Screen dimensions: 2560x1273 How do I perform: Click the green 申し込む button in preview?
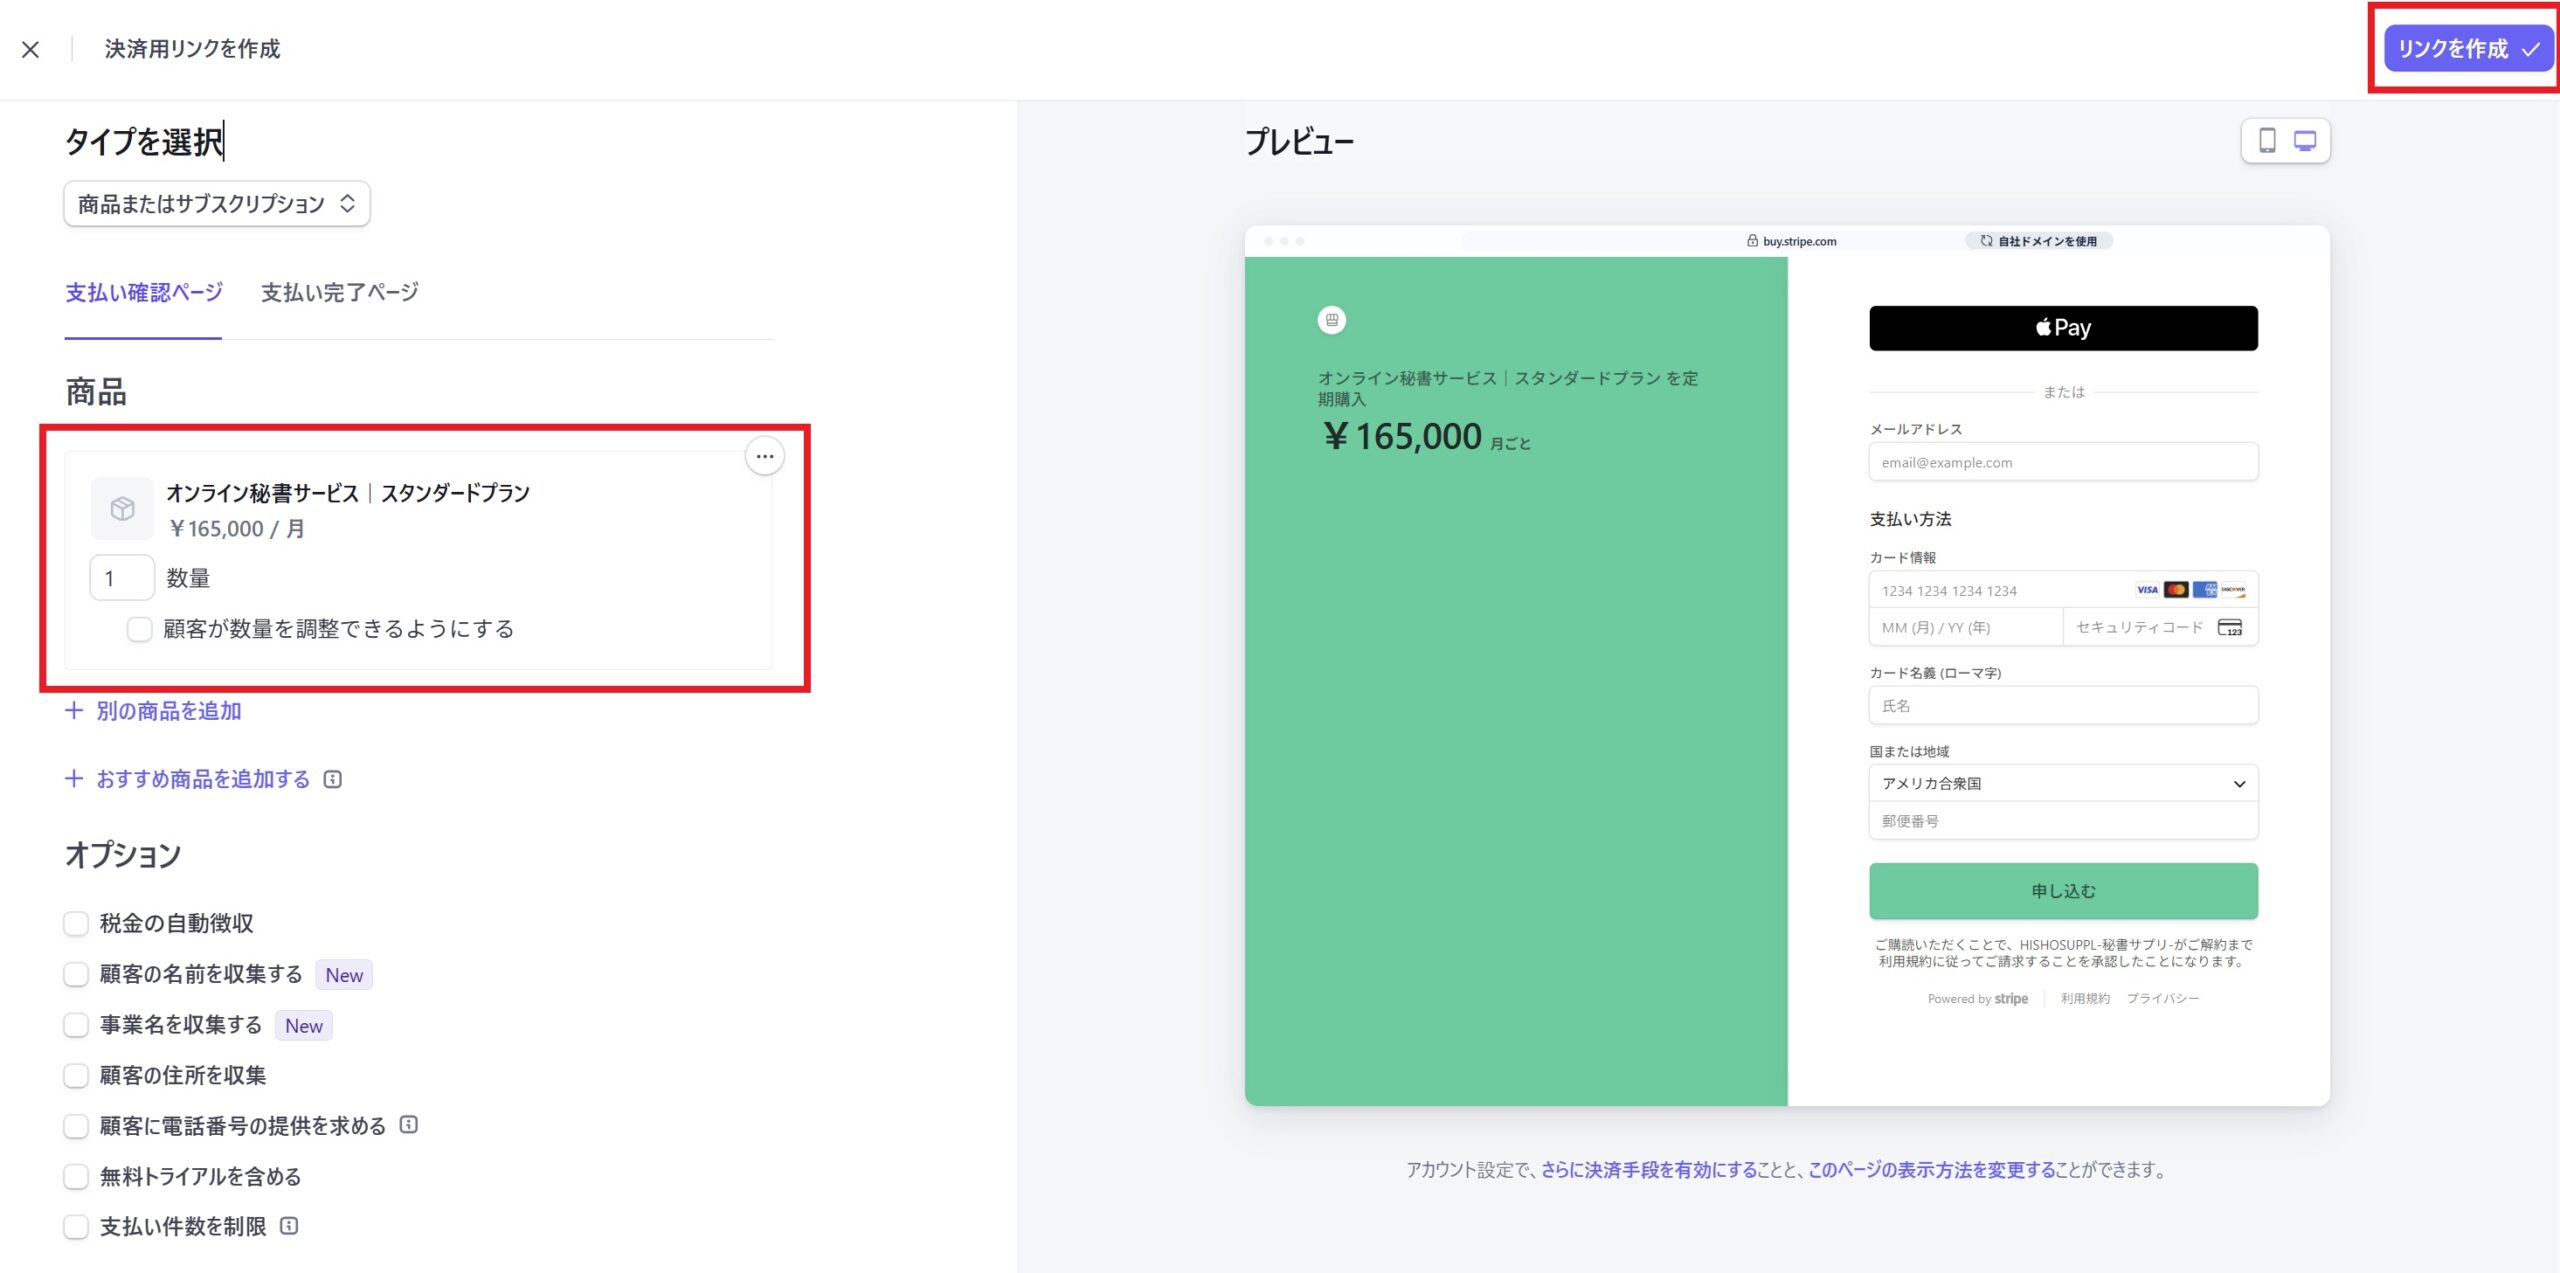[2063, 891]
